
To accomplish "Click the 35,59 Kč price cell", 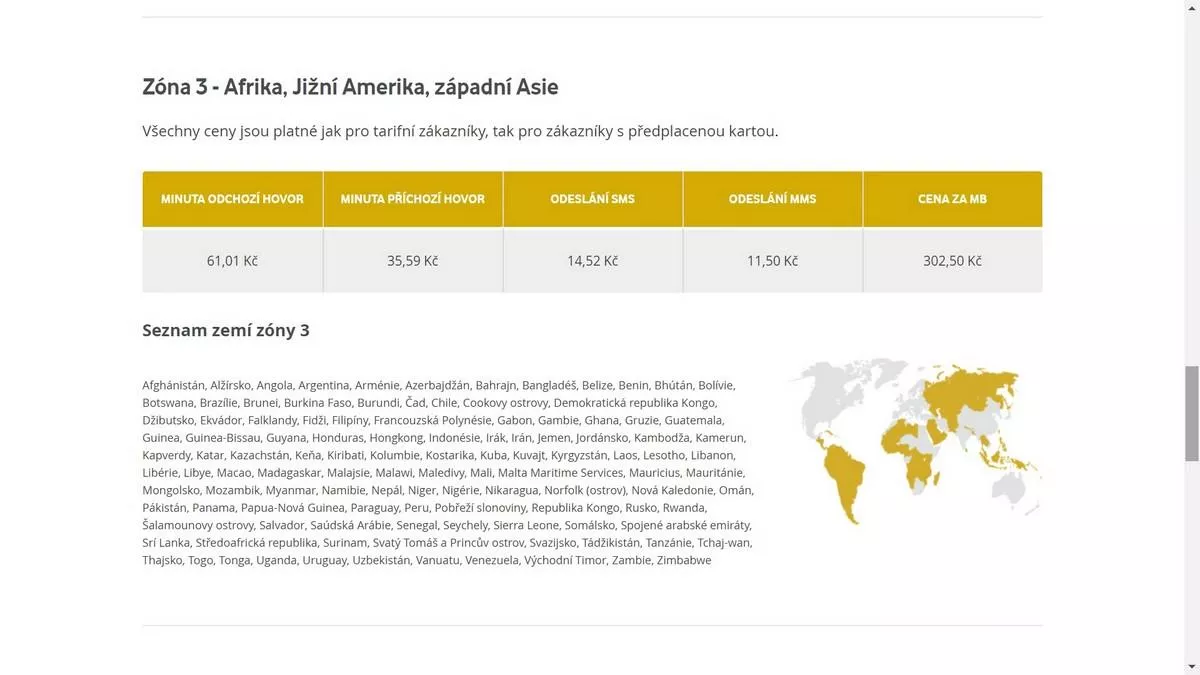I will (413, 261).
